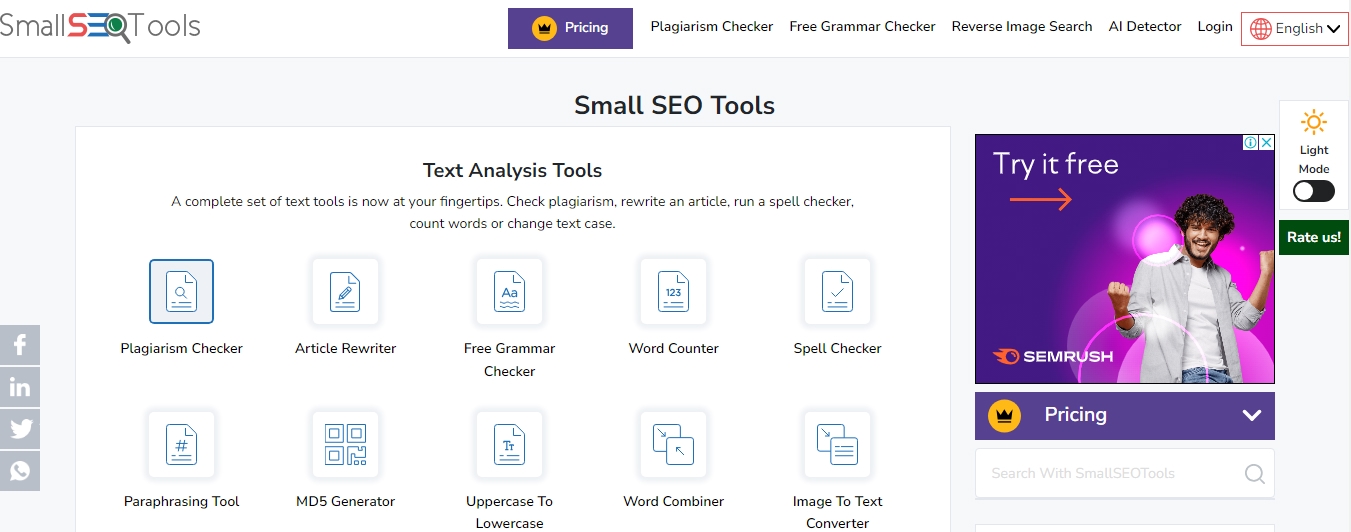Viewport: 1351px width, 532px height.
Task: Open the Word Combiner icon
Action: point(673,444)
